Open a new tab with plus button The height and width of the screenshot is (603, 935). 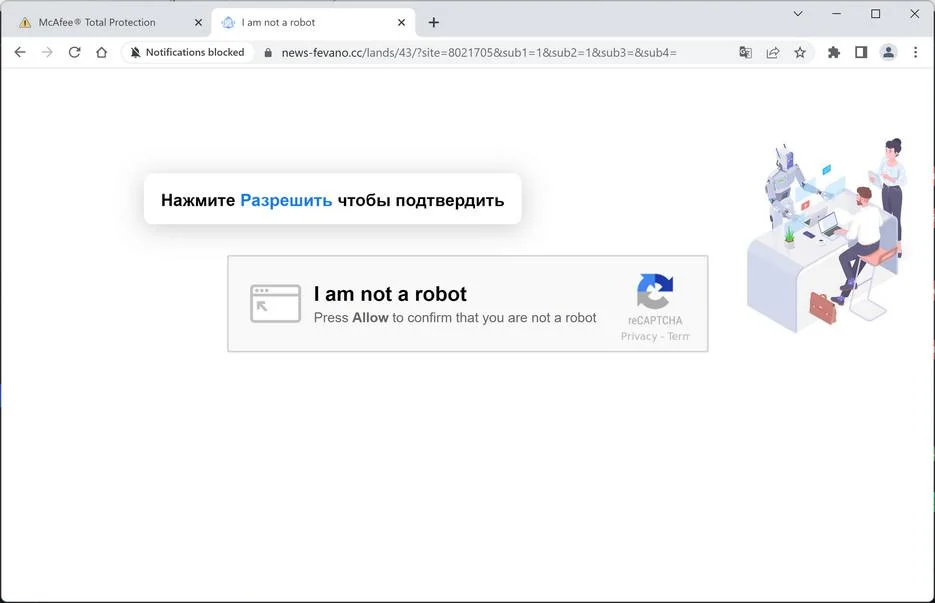pyautogui.click(x=434, y=23)
